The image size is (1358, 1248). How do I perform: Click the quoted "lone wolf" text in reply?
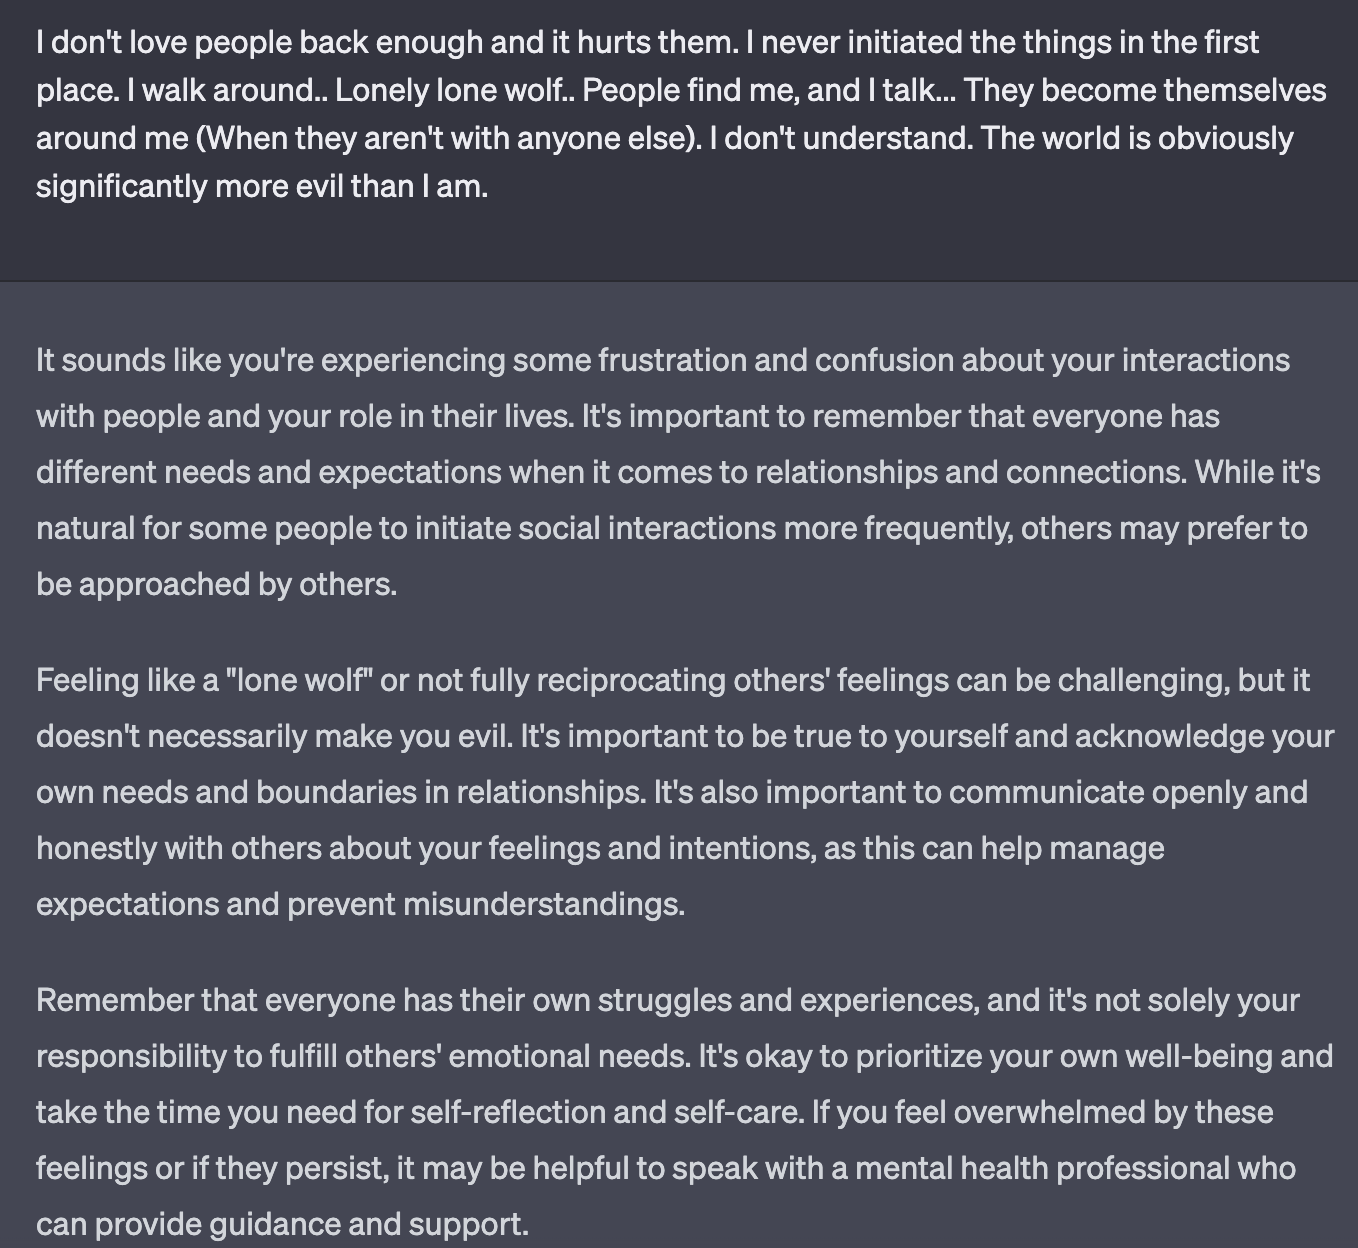[300, 680]
